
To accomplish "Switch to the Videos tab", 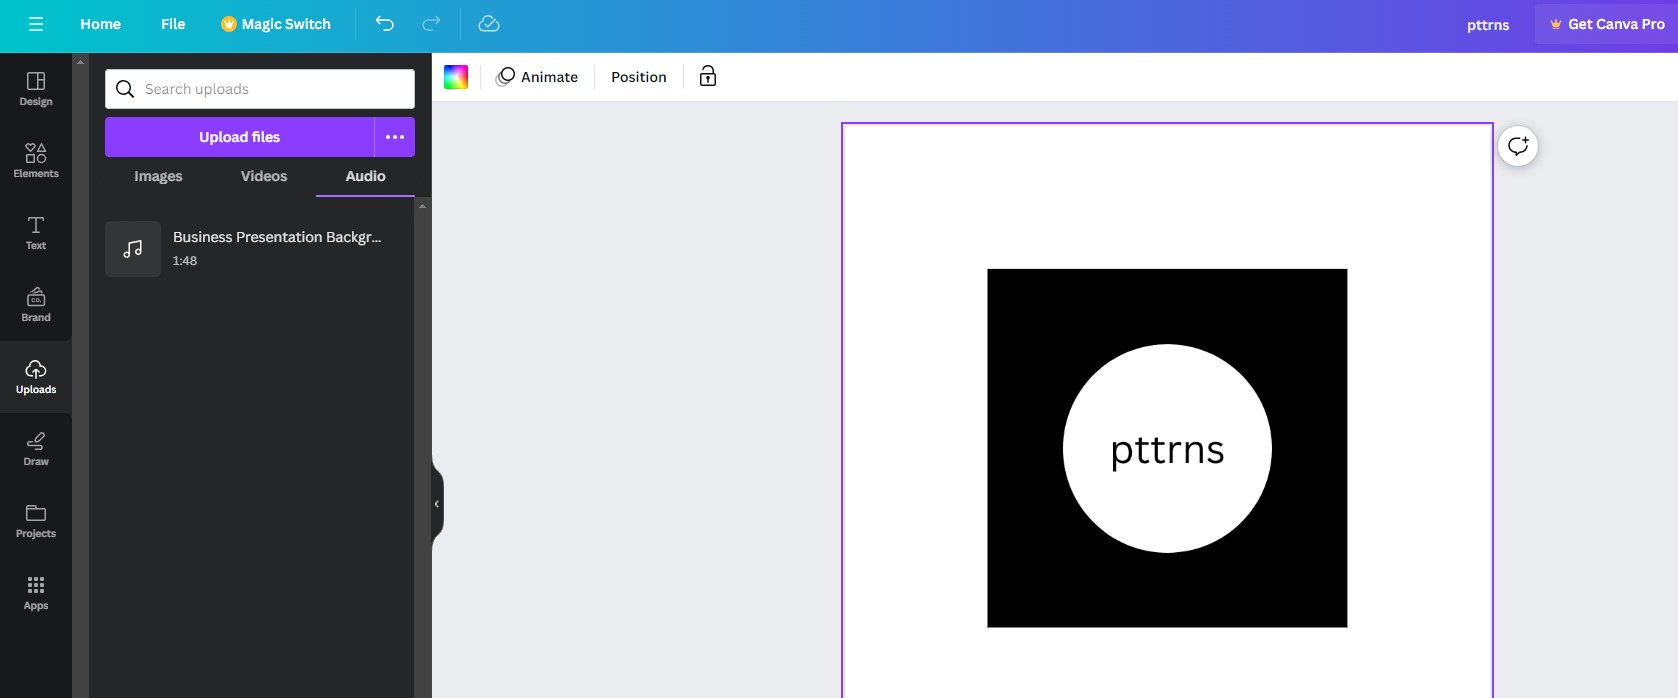I will point(264,176).
